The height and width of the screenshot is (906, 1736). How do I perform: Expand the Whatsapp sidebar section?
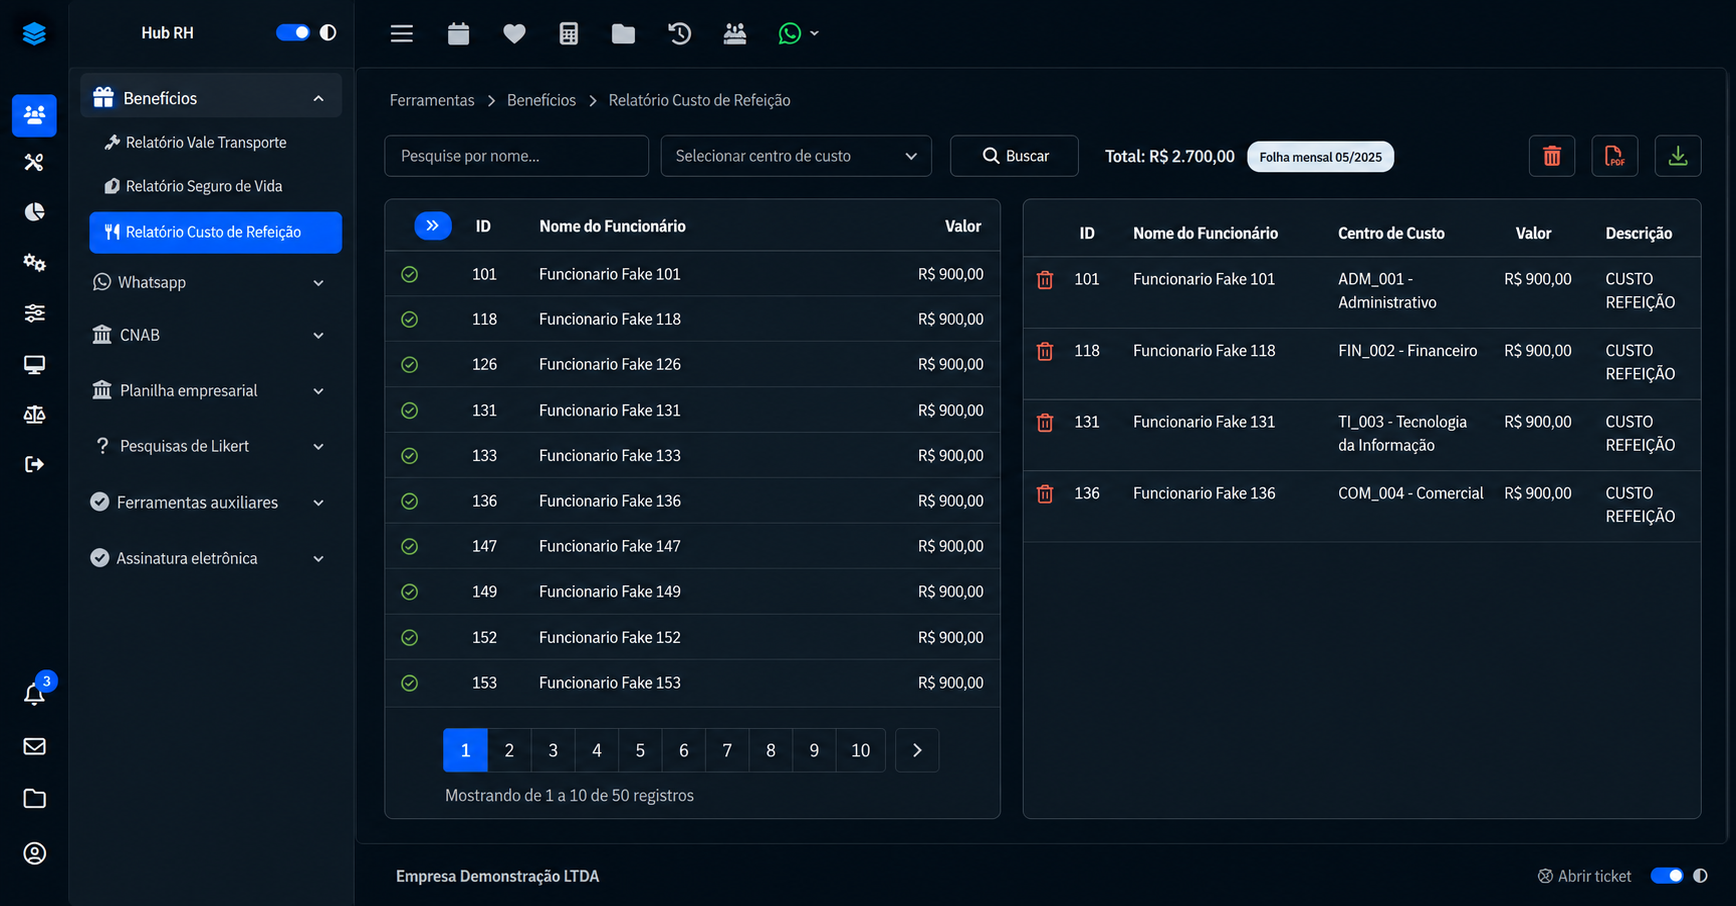pyautogui.click(x=211, y=283)
